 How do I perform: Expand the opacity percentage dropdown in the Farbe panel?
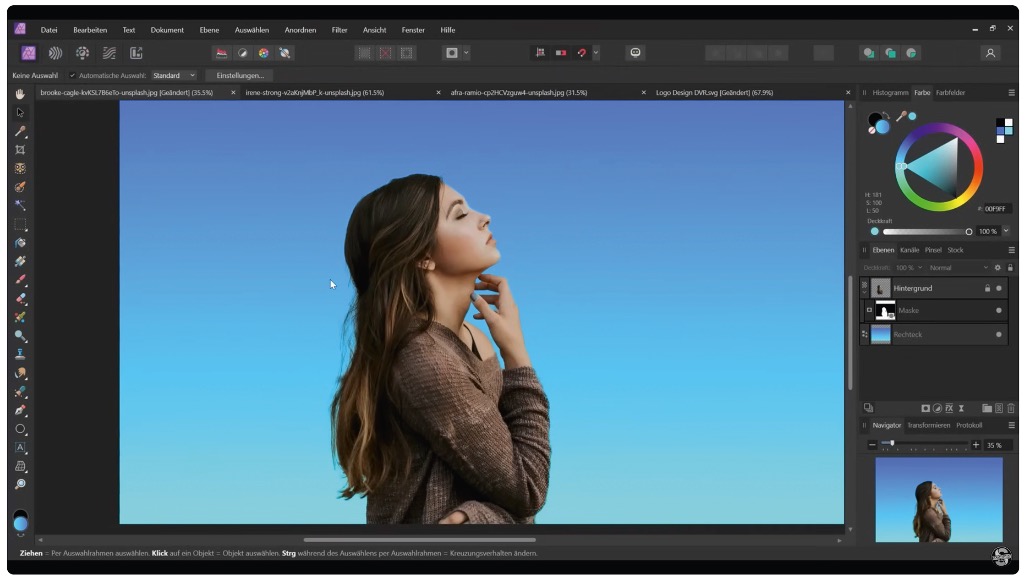1005,231
